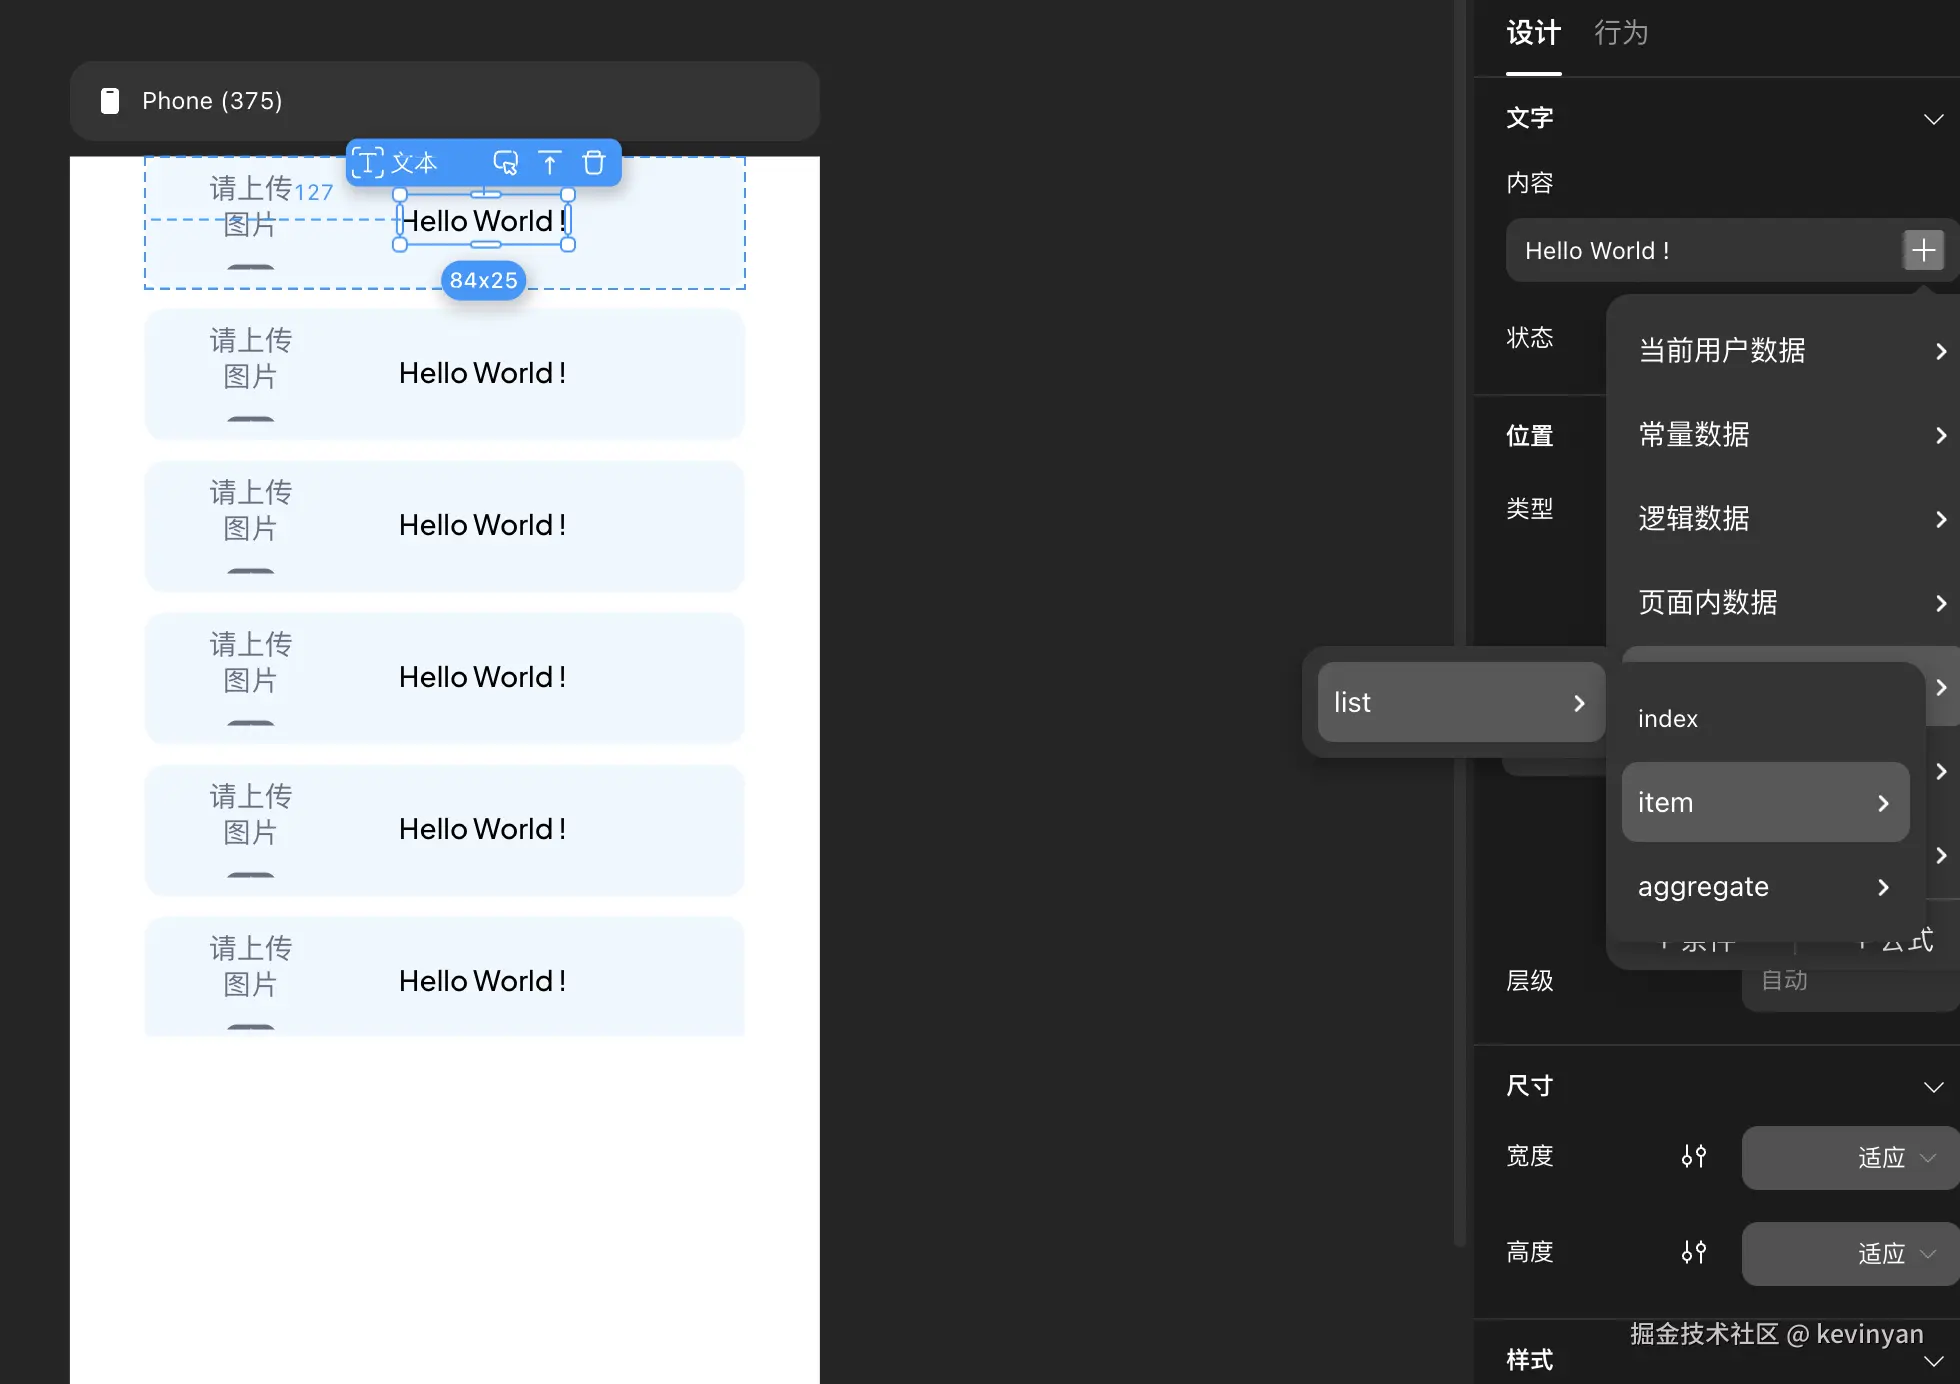Collapse the 文字 section
The width and height of the screenshot is (1960, 1384).
(x=1933, y=119)
